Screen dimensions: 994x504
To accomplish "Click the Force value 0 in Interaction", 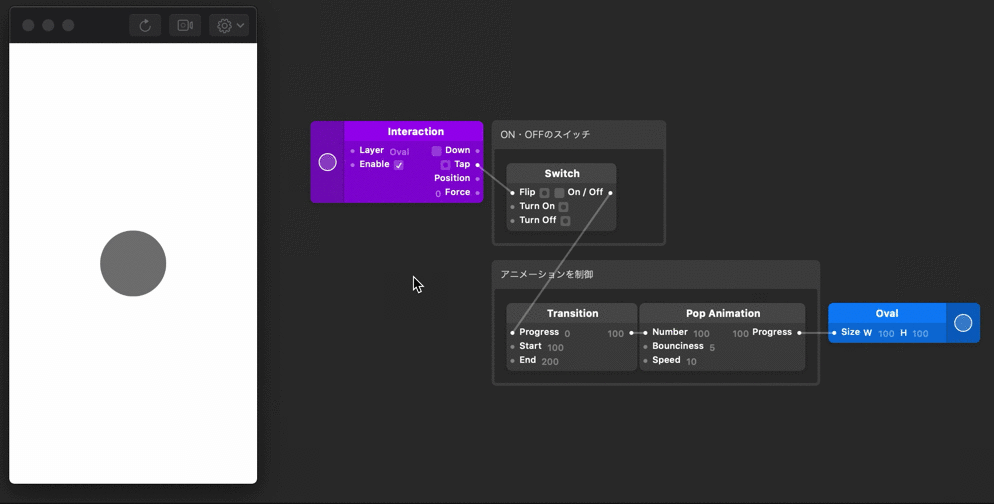I will pos(438,193).
